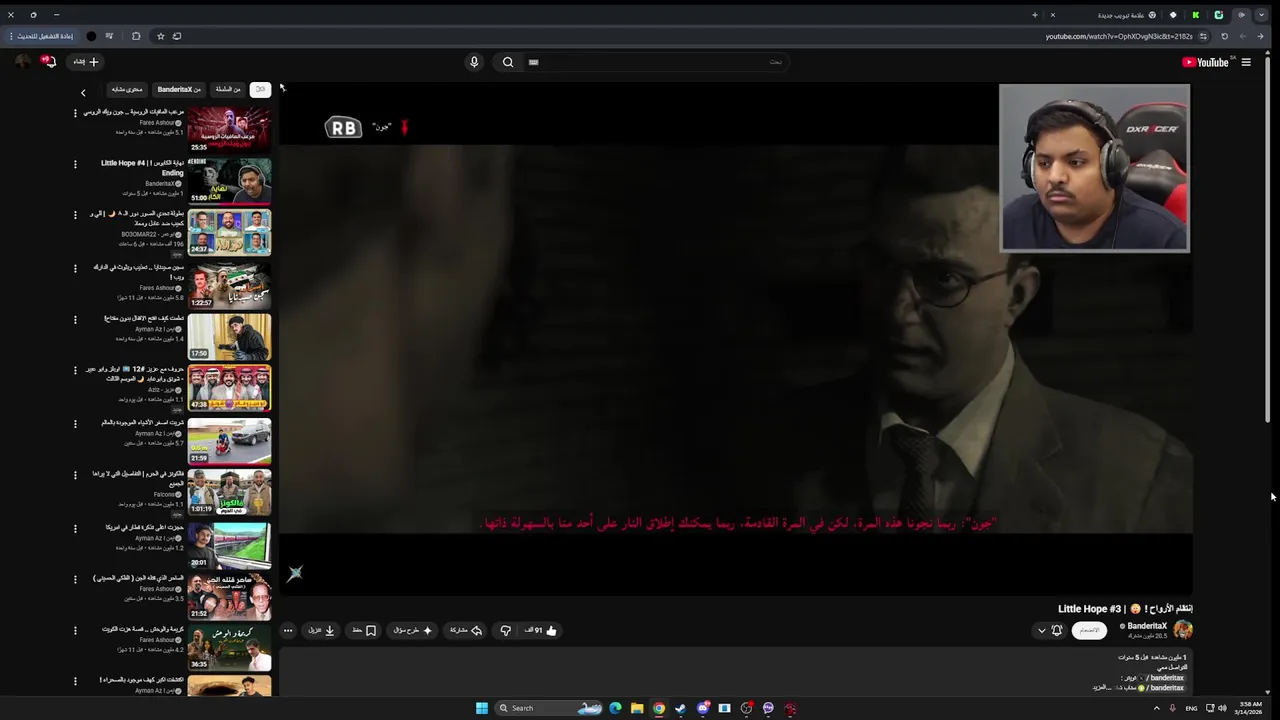
Task: Save video with bookmark button
Action: click(364, 630)
